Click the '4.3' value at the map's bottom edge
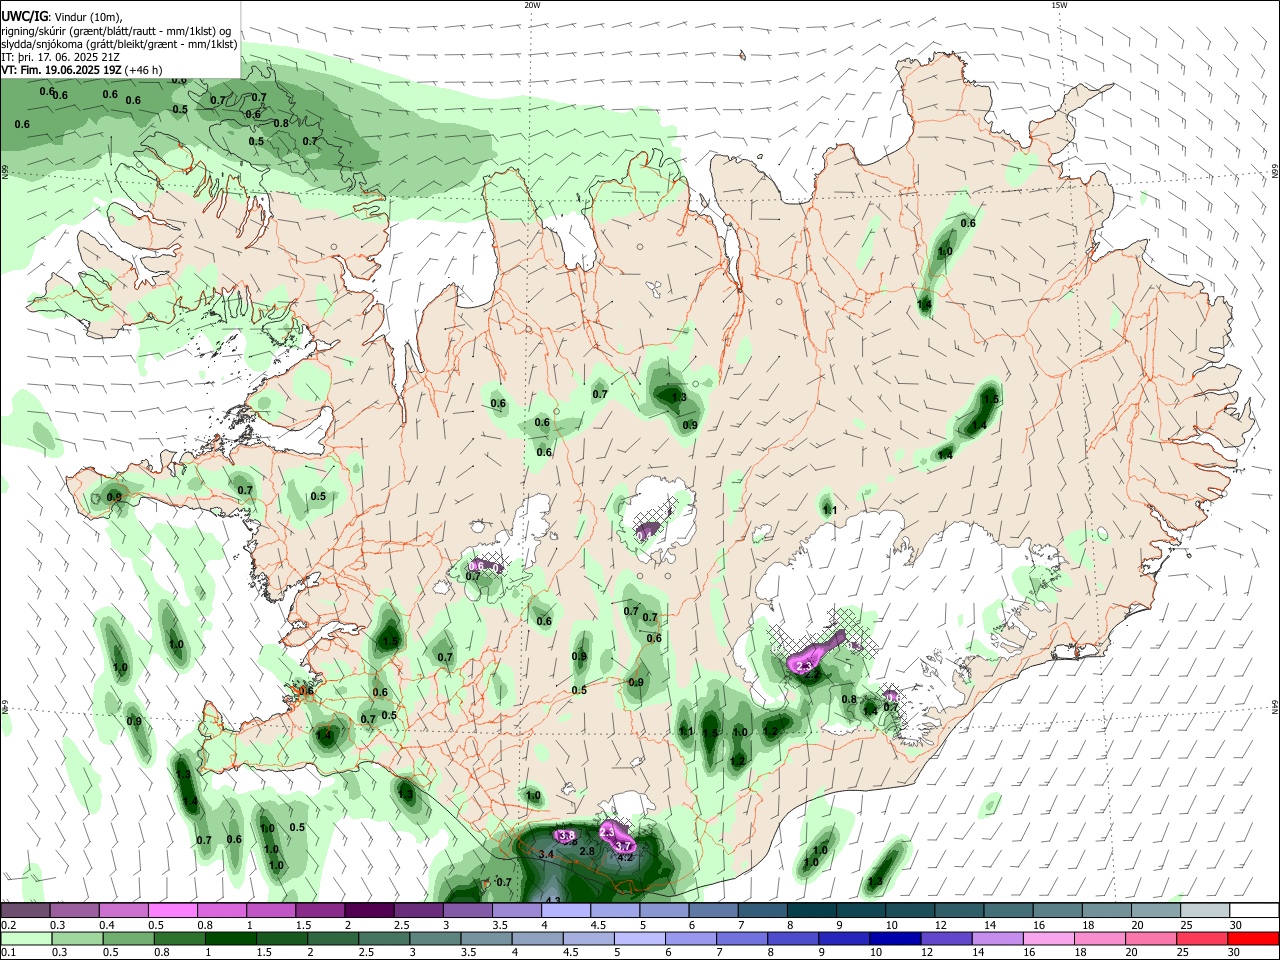The image size is (1280, 960). (553, 901)
